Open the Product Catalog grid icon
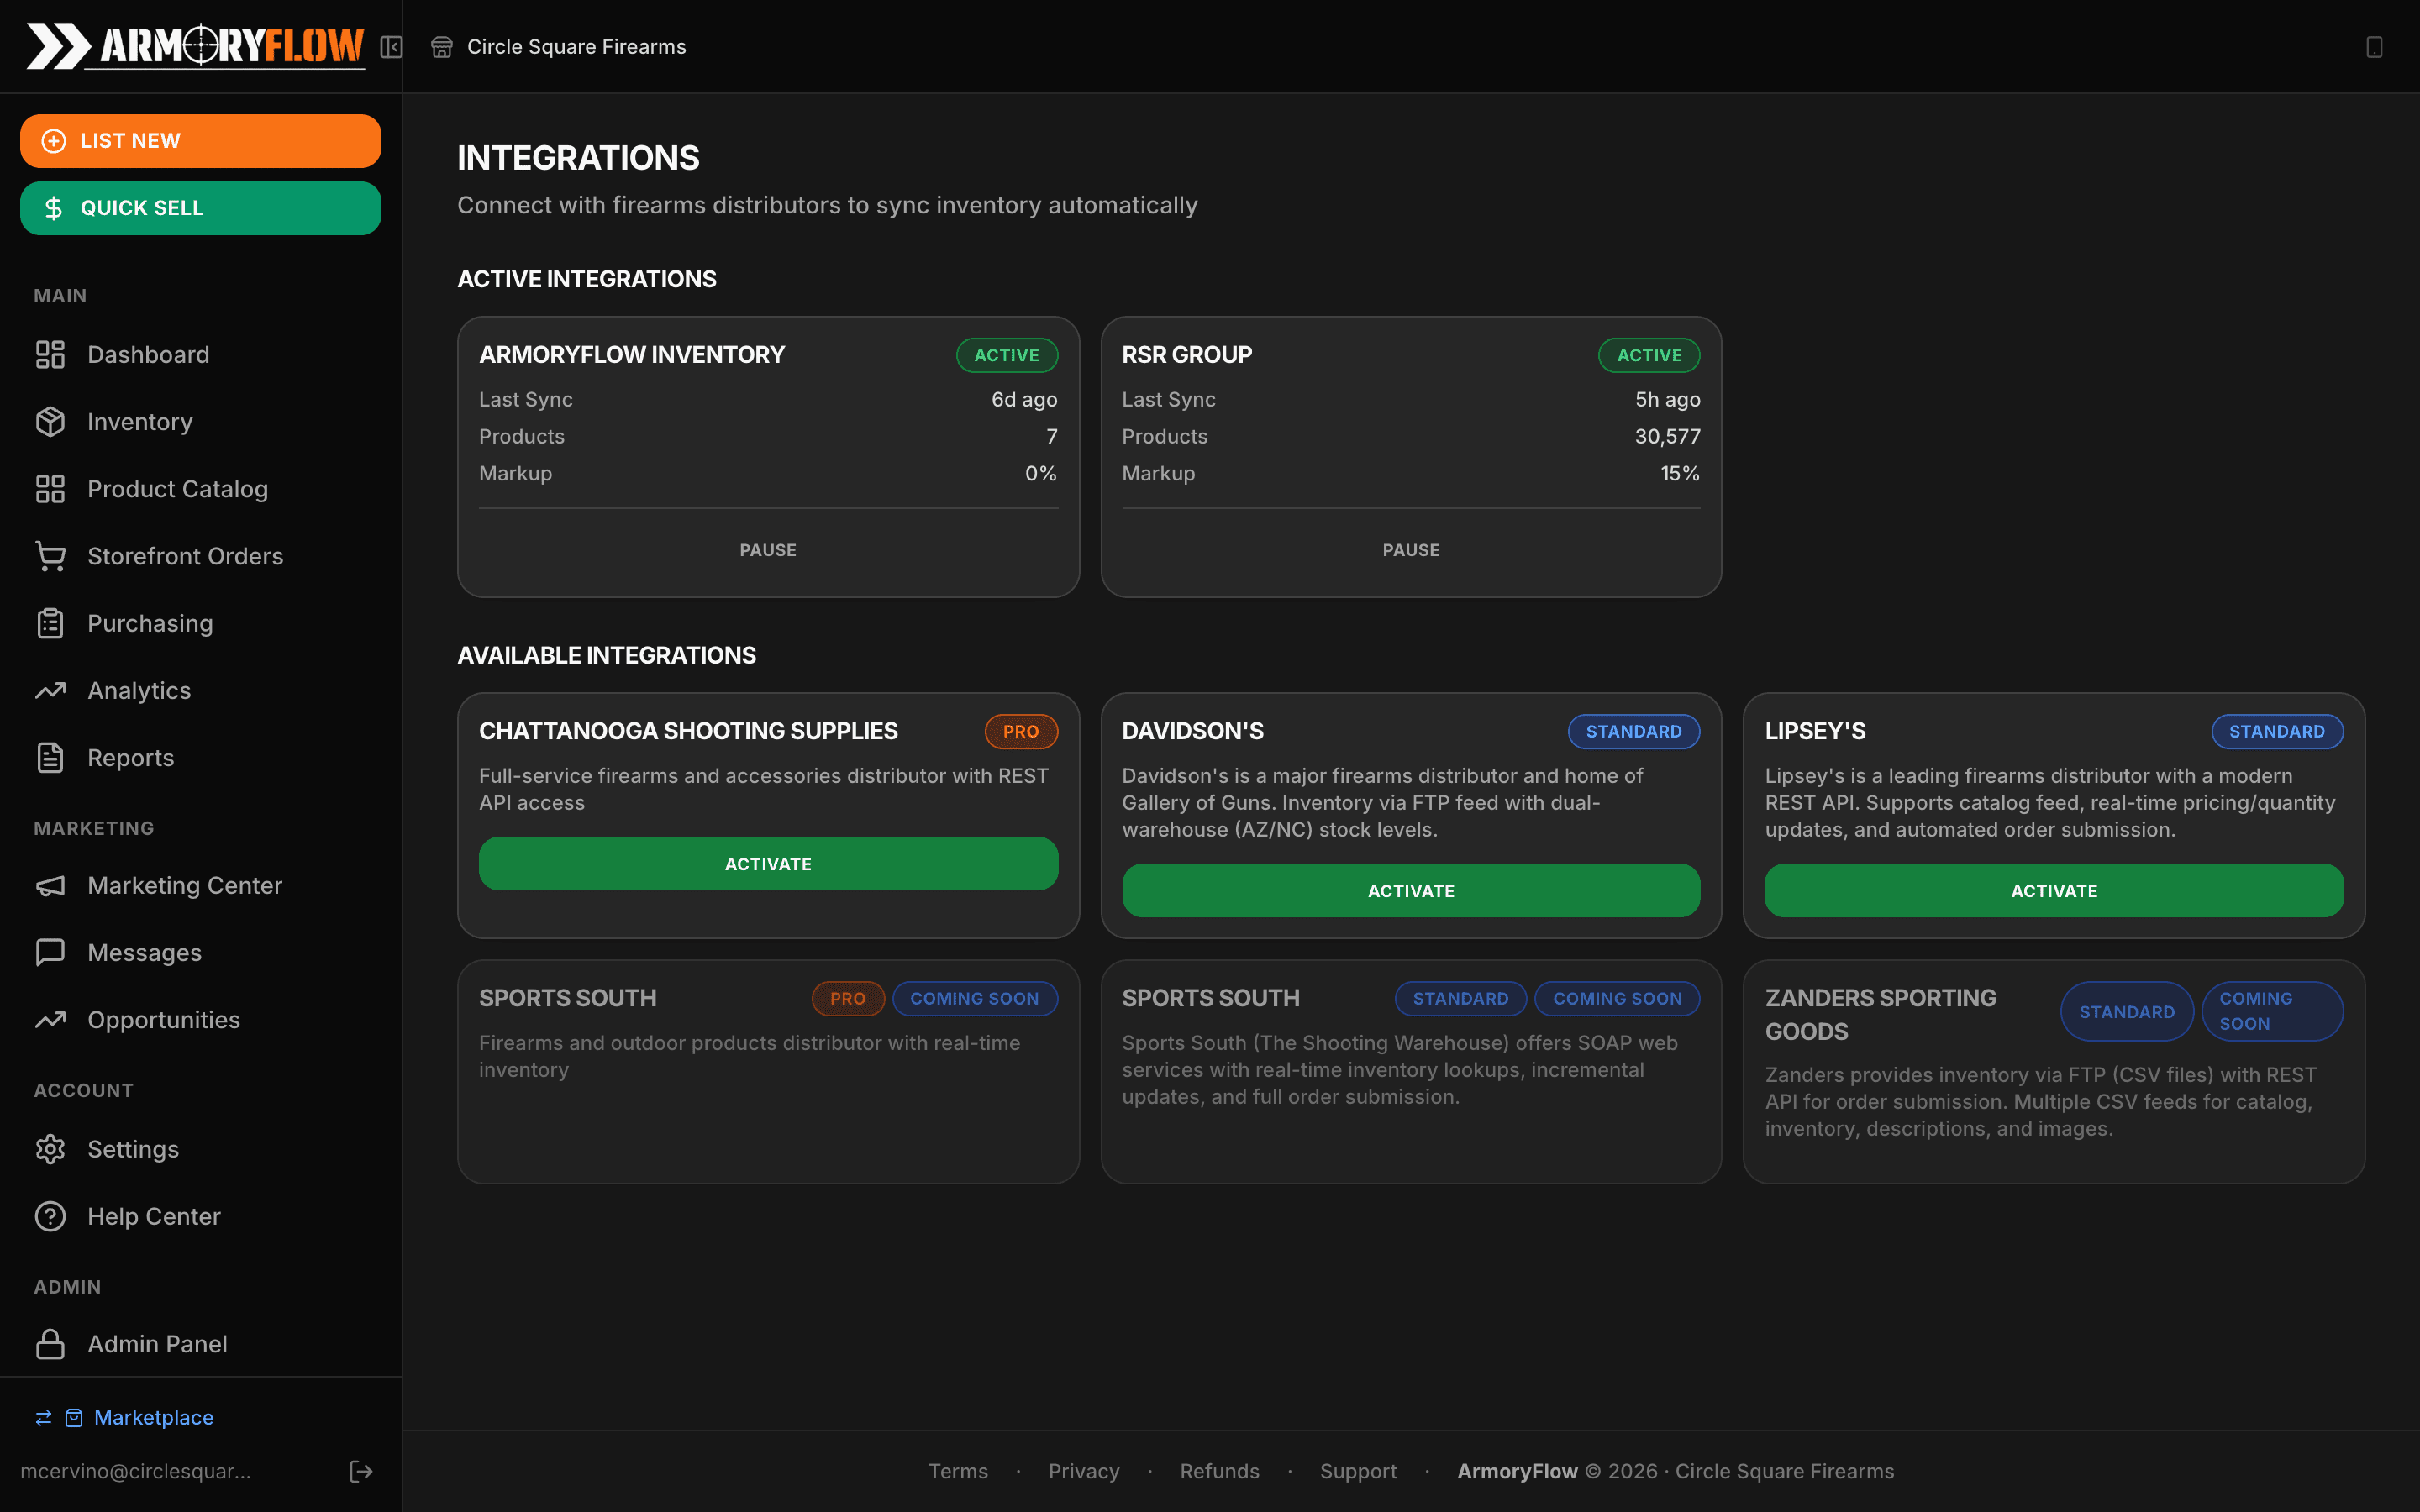 click(50, 488)
